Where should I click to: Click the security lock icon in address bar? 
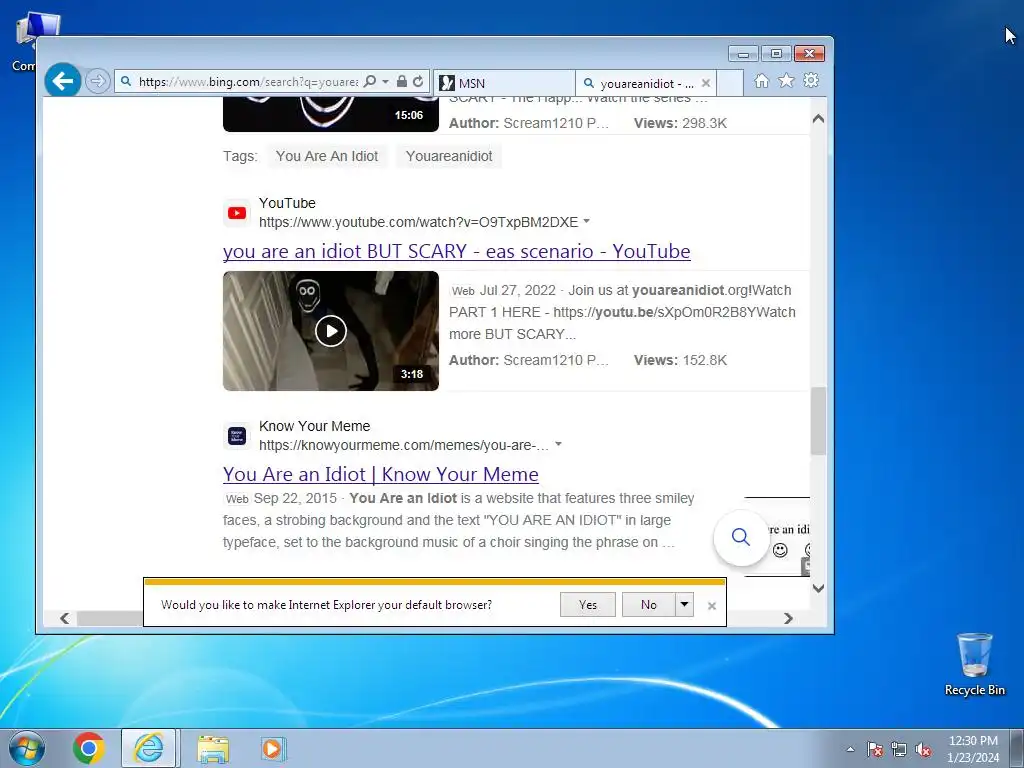click(x=402, y=82)
